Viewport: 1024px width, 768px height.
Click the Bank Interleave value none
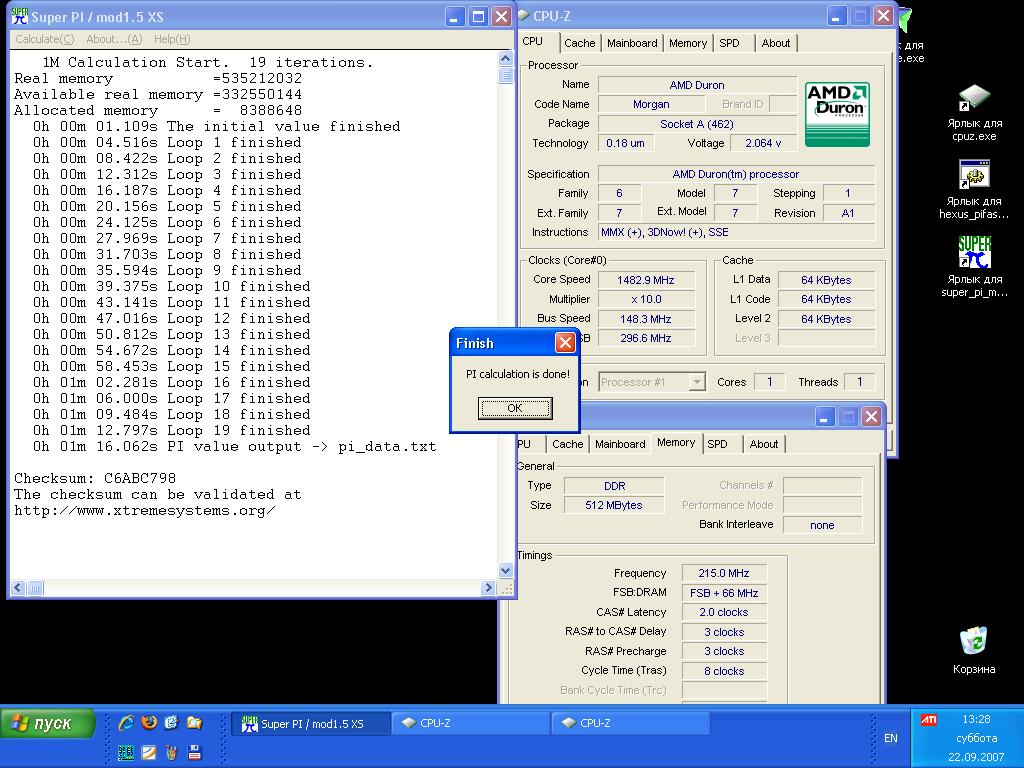point(822,525)
